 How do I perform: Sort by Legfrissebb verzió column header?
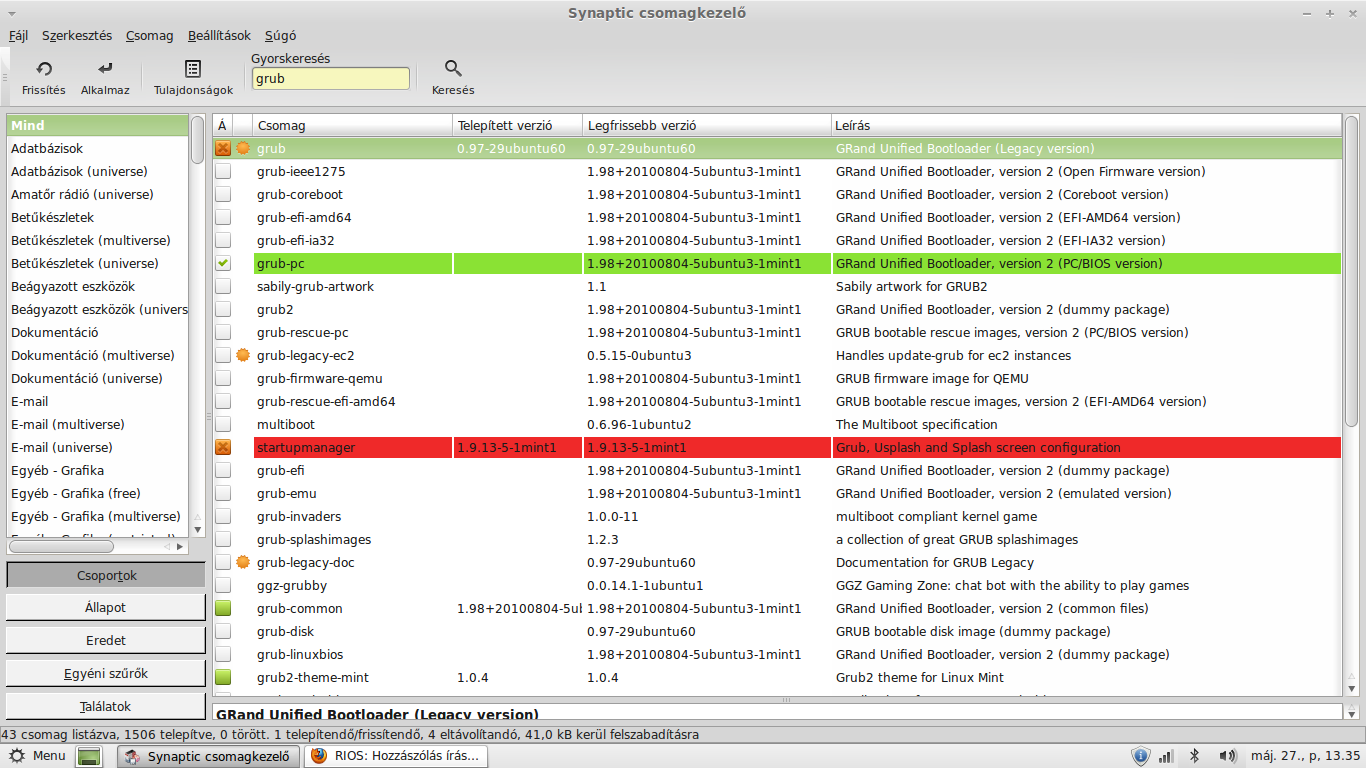coord(707,125)
